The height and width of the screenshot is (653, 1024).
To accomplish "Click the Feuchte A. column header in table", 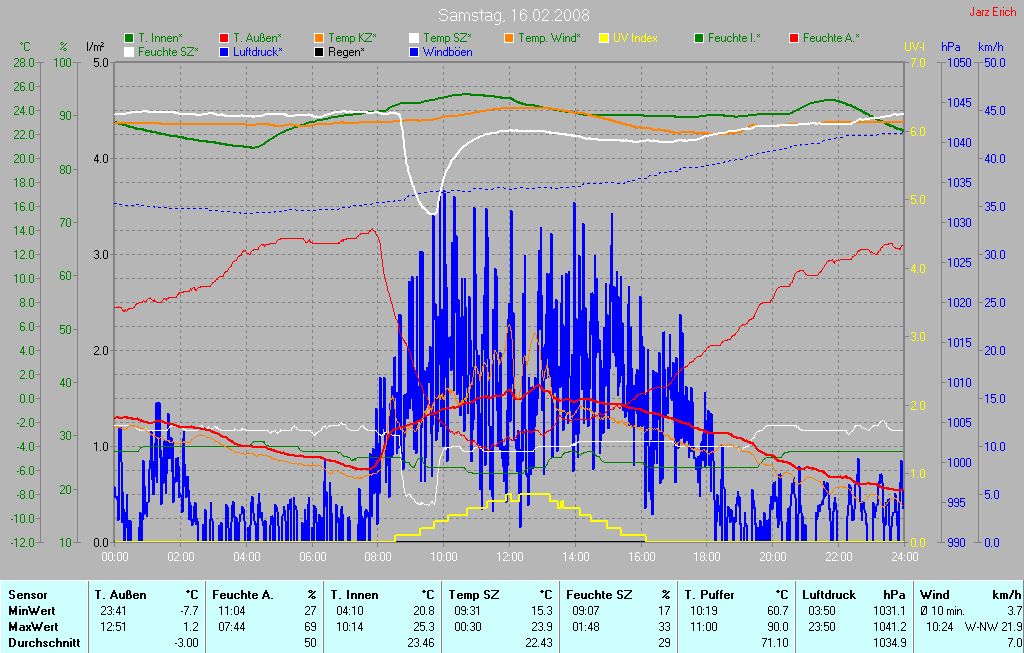I will [243, 595].
